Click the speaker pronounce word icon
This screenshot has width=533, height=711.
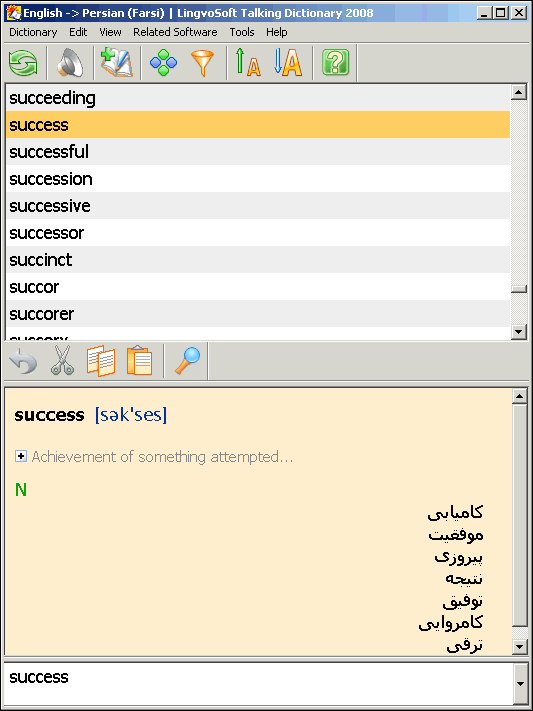coord(70,63)
